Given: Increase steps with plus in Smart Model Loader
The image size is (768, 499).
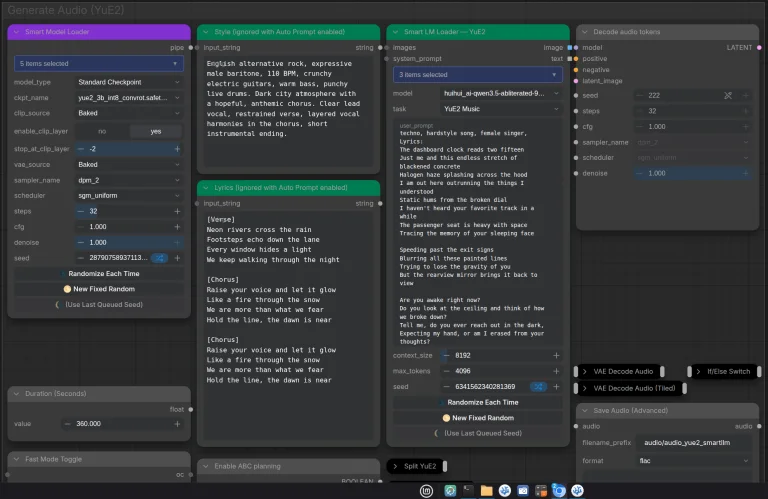Looking at the screenshot, I should click(177, 211).
